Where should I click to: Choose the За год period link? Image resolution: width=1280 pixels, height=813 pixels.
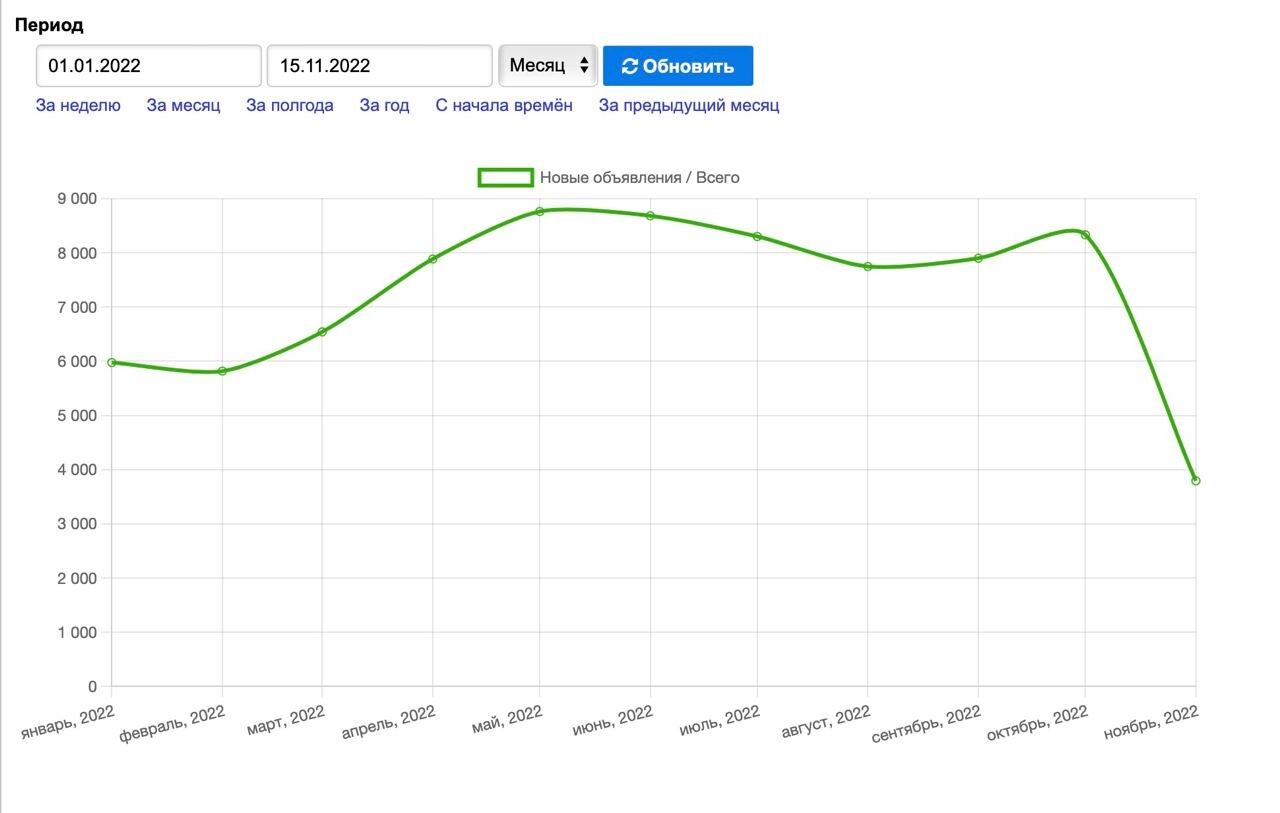384,105
